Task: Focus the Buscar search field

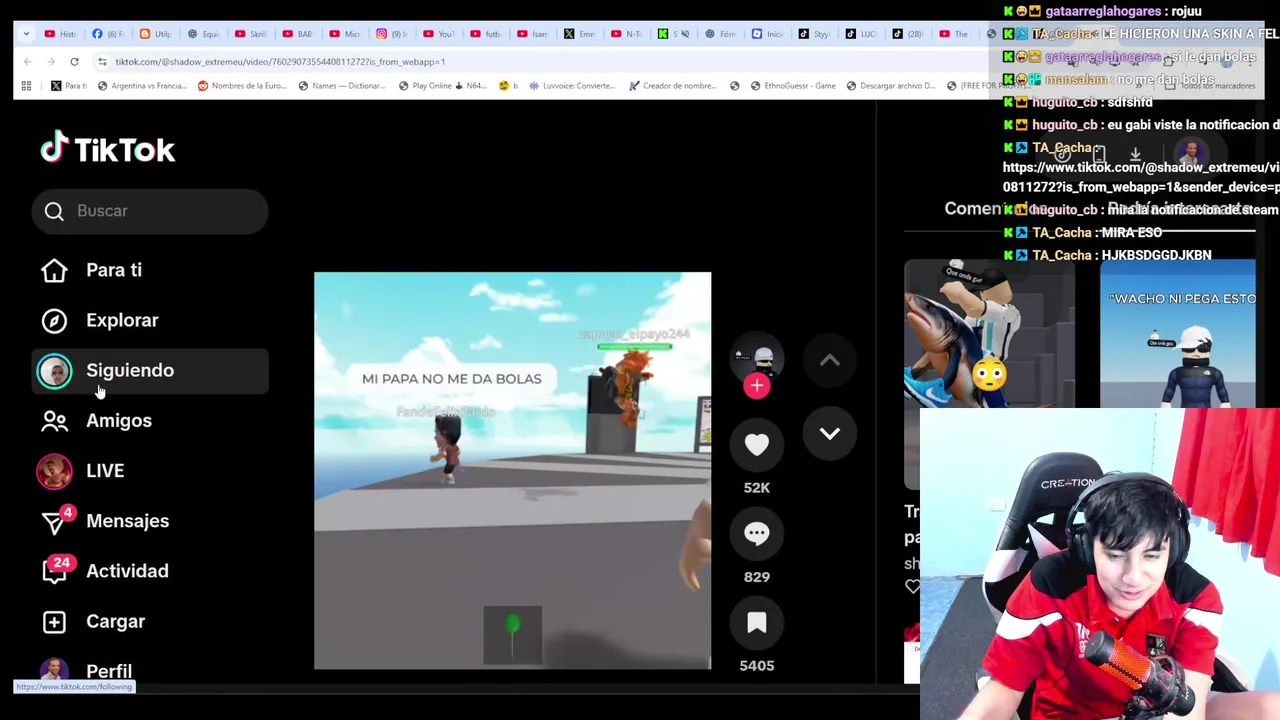Action: (x=150, y=211)
